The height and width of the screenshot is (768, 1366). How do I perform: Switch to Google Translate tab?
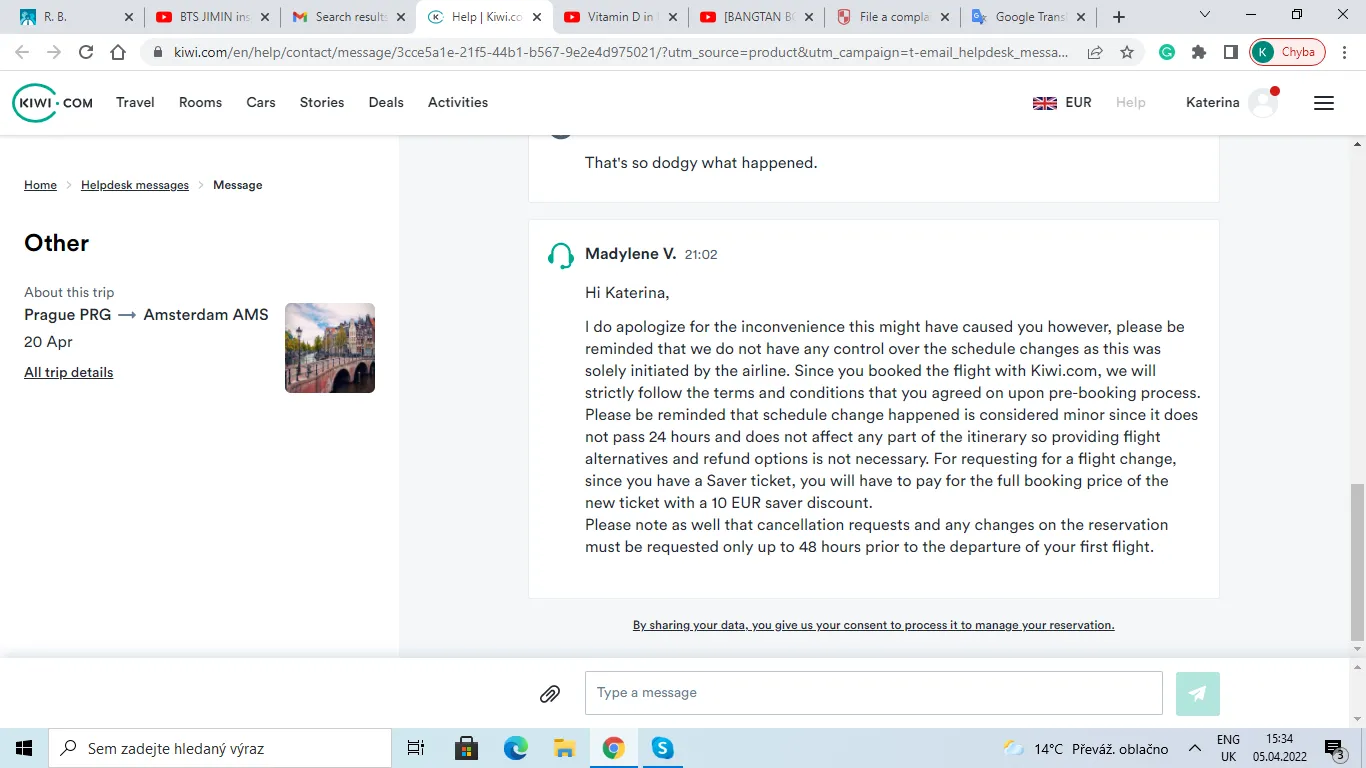[x=1028, y=17]
